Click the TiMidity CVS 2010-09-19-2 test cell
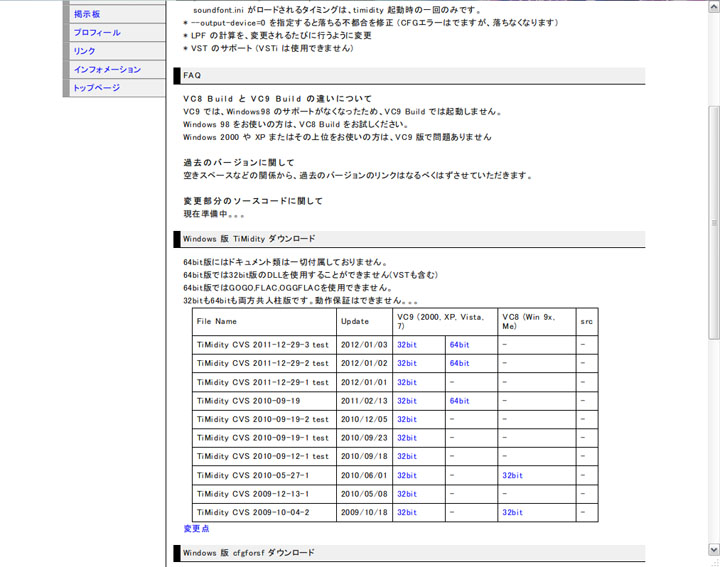 pyautogui.click(x=264, y=419)
